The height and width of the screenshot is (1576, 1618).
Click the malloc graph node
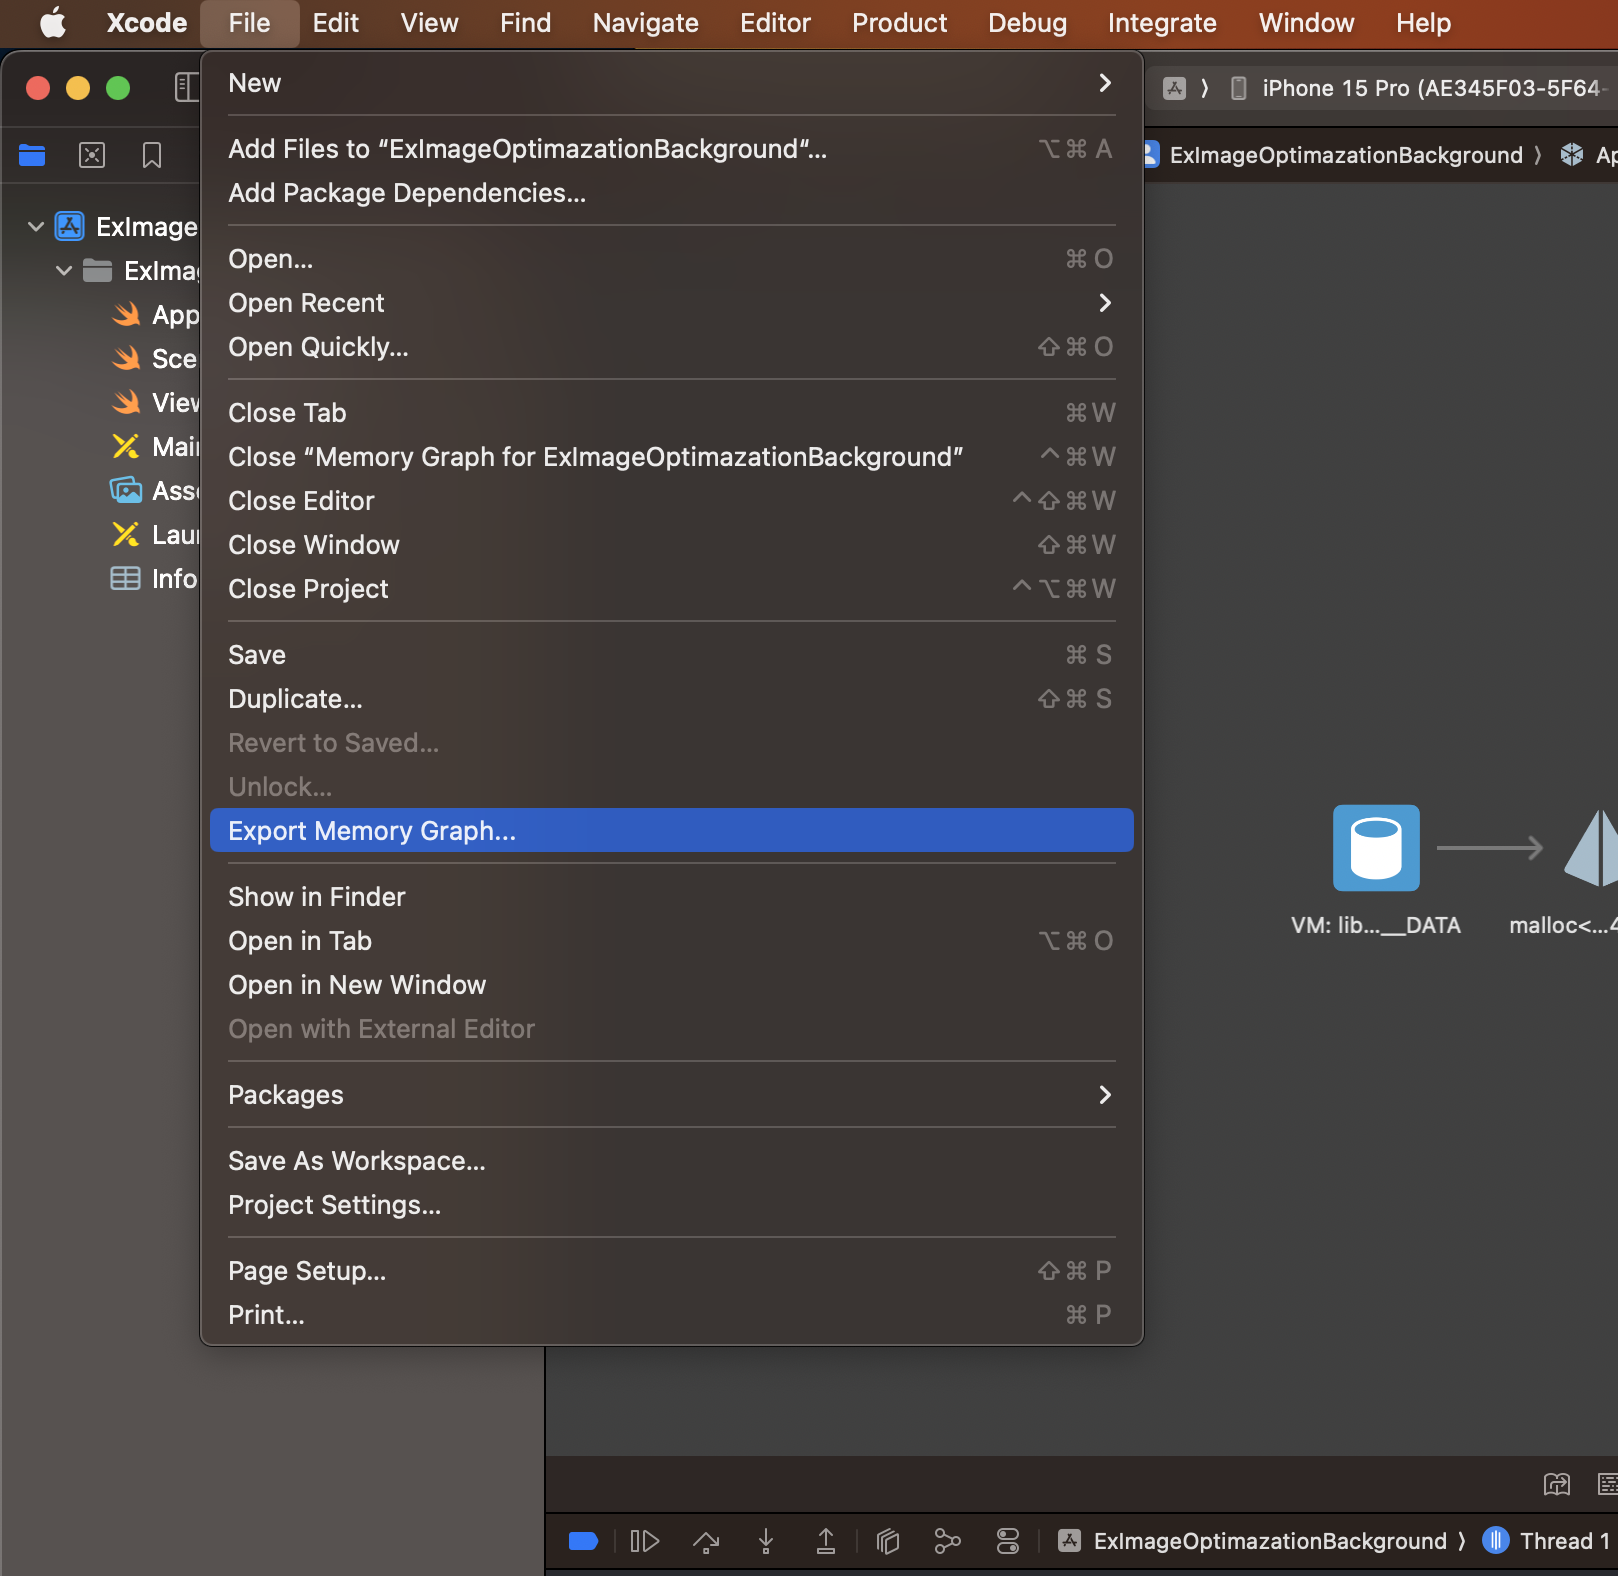tap(1592, 848)
